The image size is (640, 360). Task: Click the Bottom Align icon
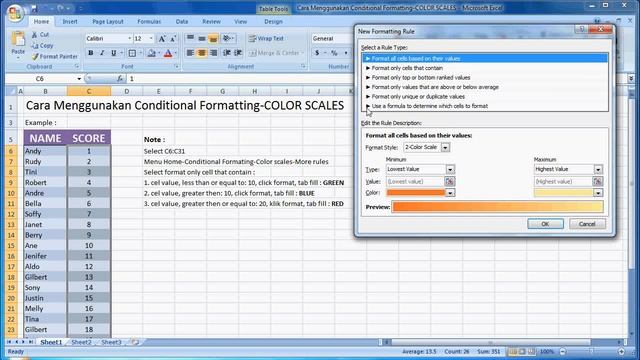pyautogui.click(x=213, y=38)
